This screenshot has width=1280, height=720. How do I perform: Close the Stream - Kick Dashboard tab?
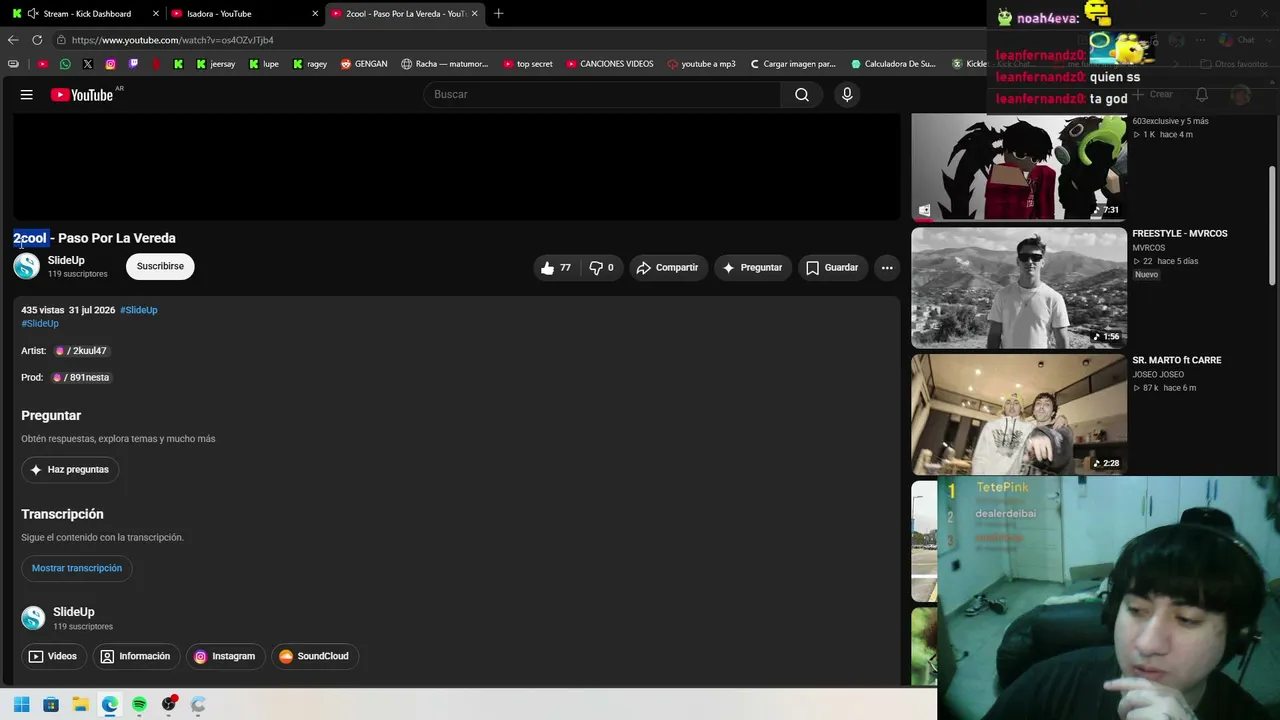156,14
